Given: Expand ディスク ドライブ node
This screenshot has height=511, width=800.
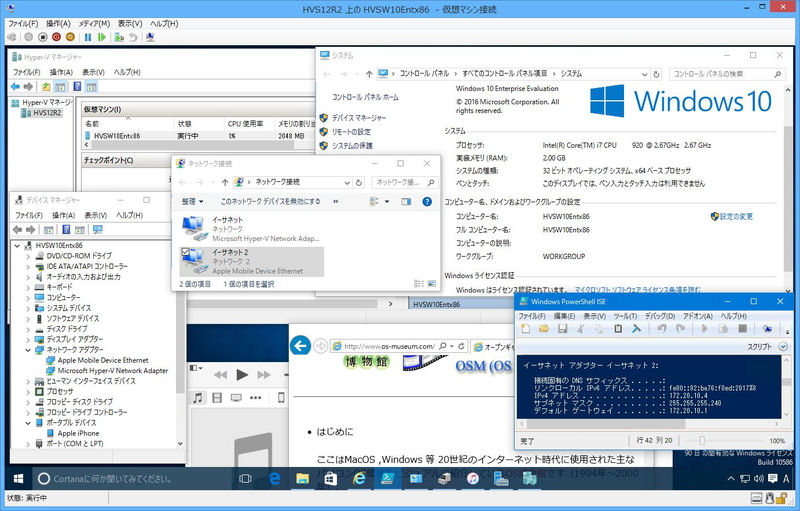Looking at the screenshot, I should click(28, 329).
